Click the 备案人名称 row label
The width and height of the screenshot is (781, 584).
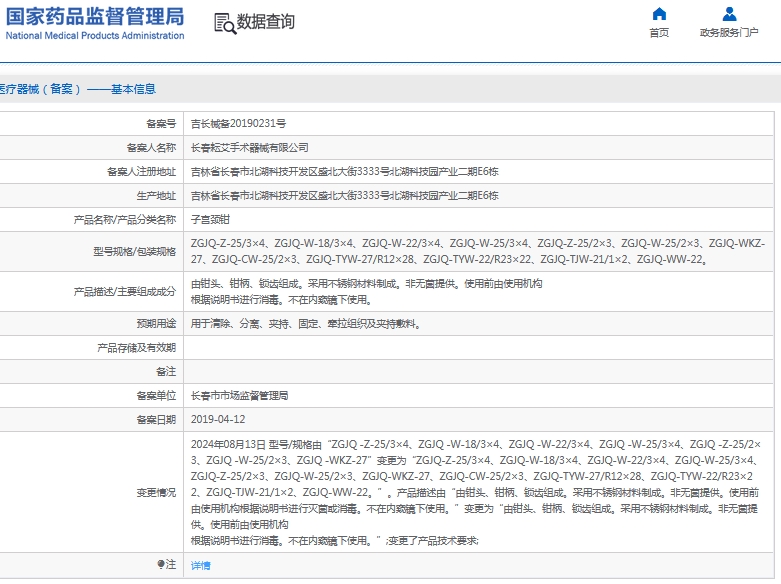[x=151, y=147]
